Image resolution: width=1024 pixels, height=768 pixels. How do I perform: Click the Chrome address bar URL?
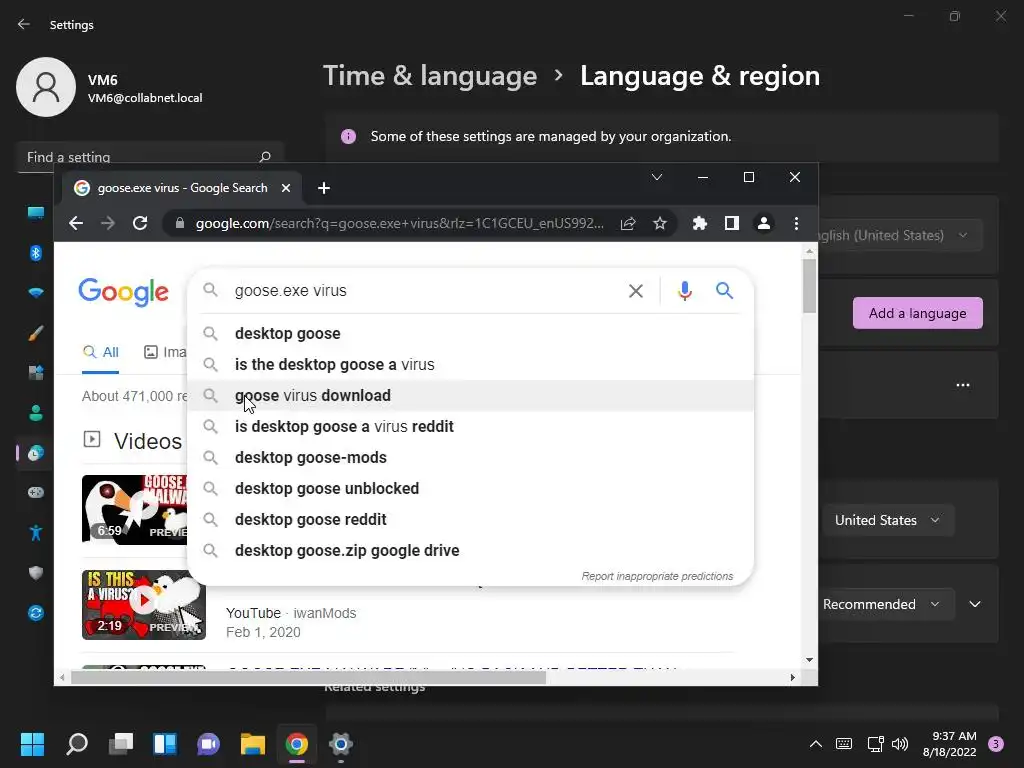pyautogui.click(x=400, y=223)
